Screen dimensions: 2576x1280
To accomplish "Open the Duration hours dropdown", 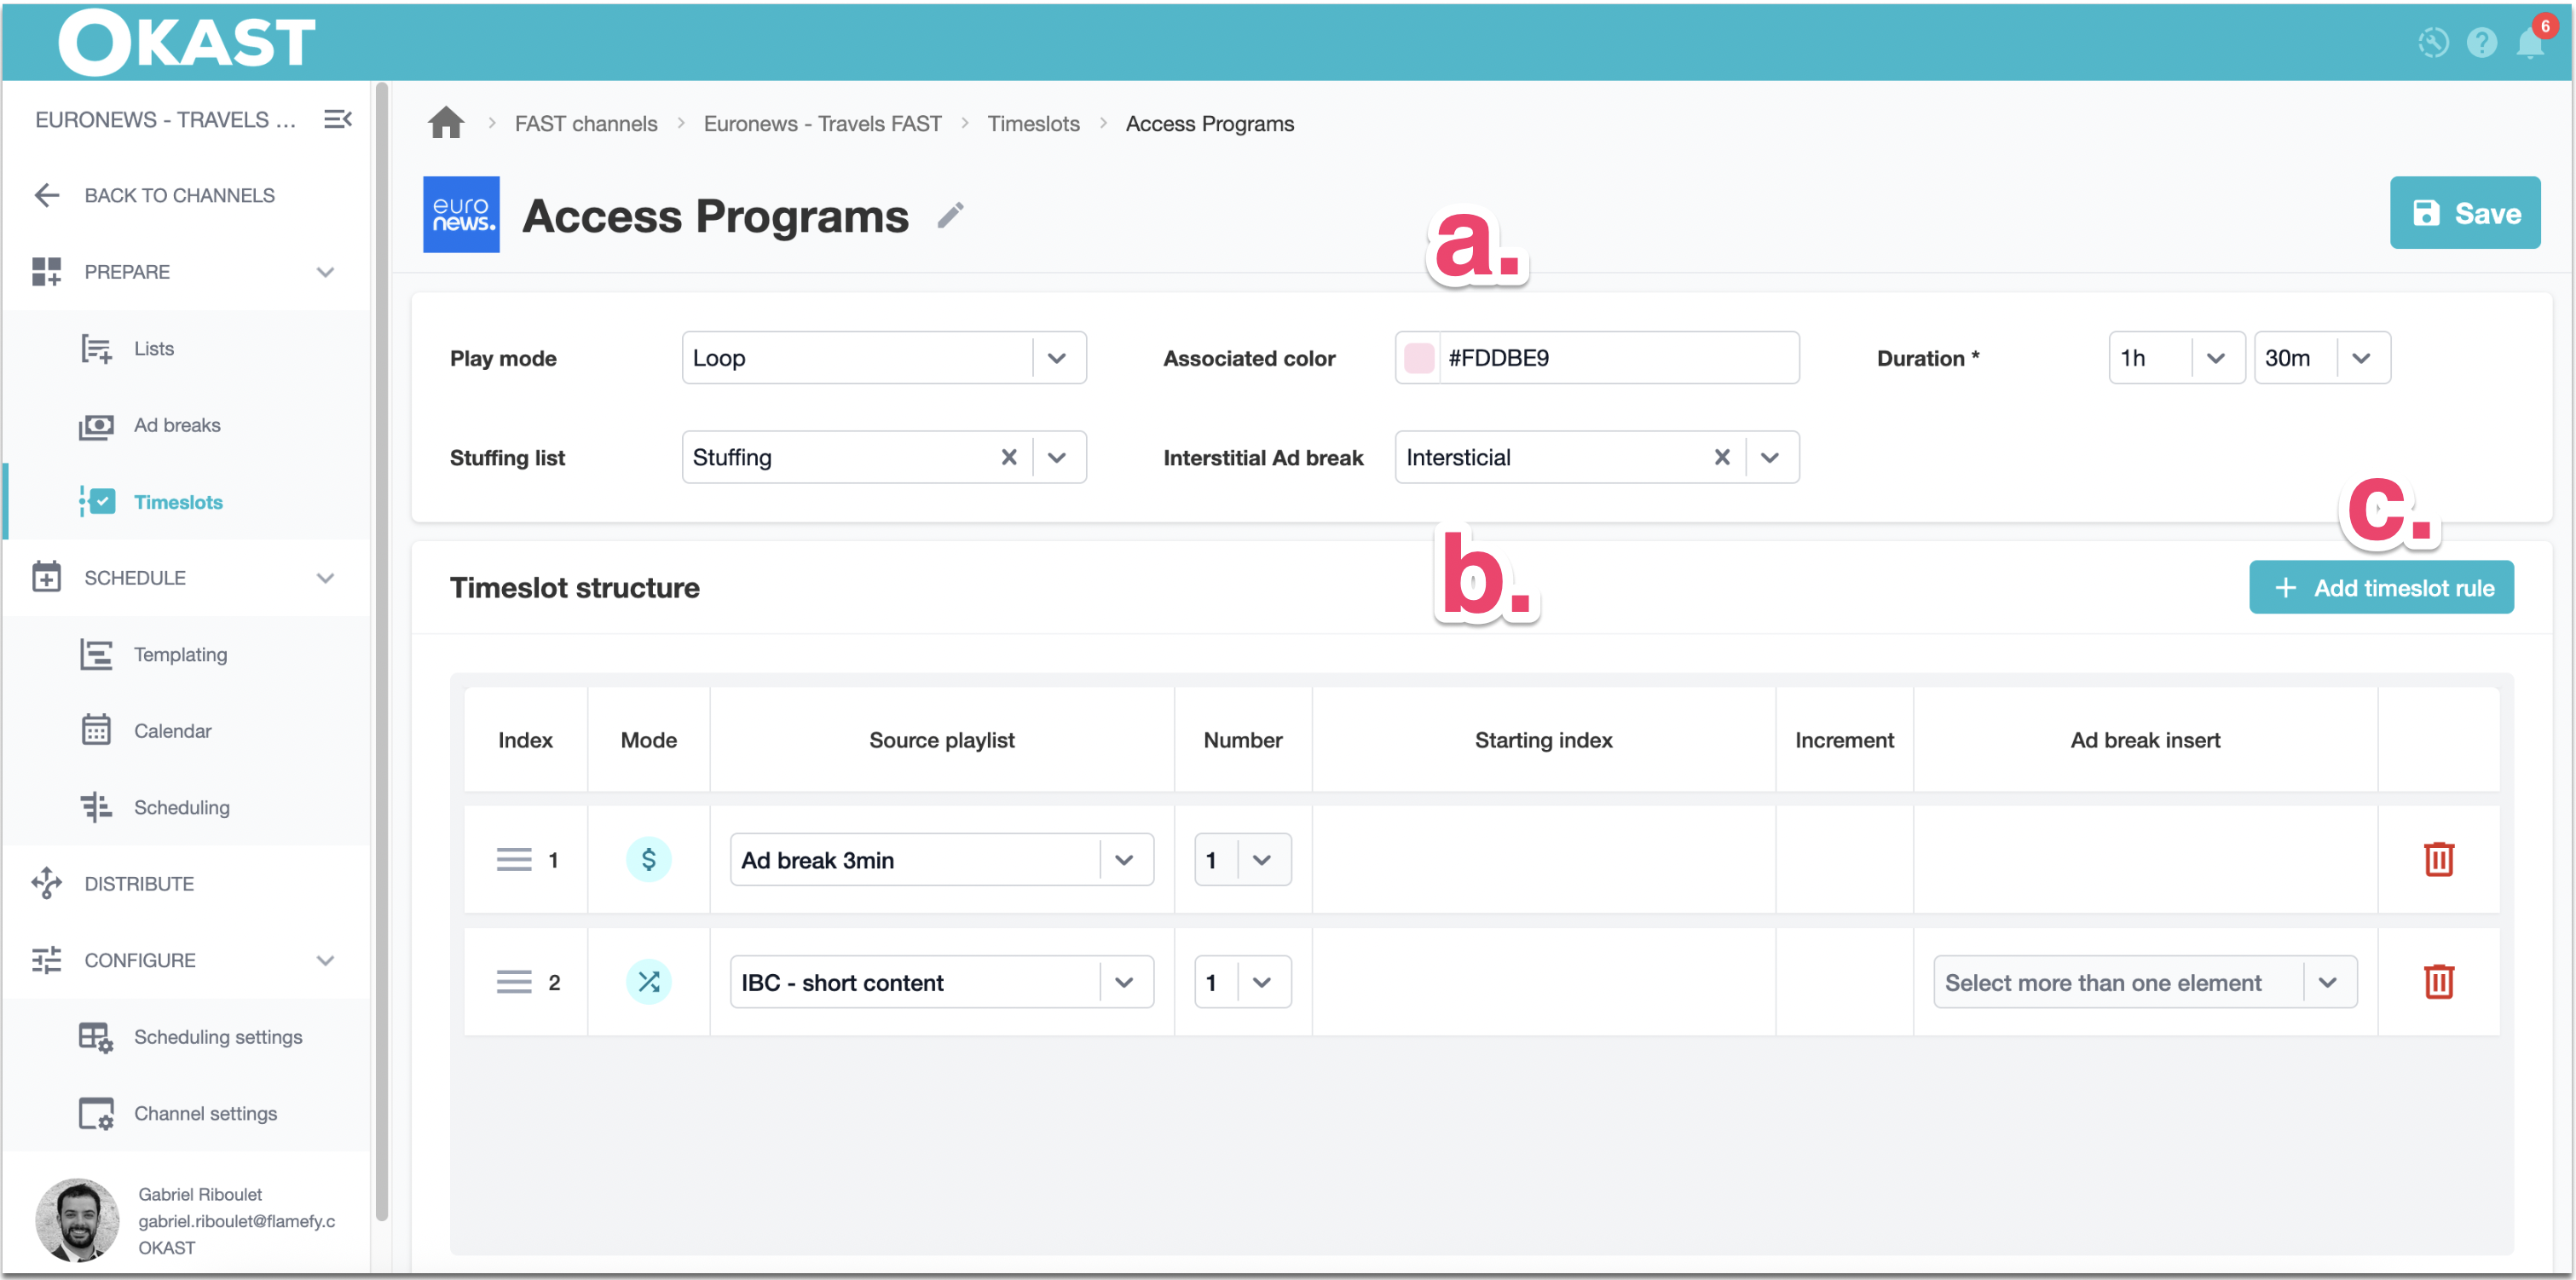I will point(2215,358).
